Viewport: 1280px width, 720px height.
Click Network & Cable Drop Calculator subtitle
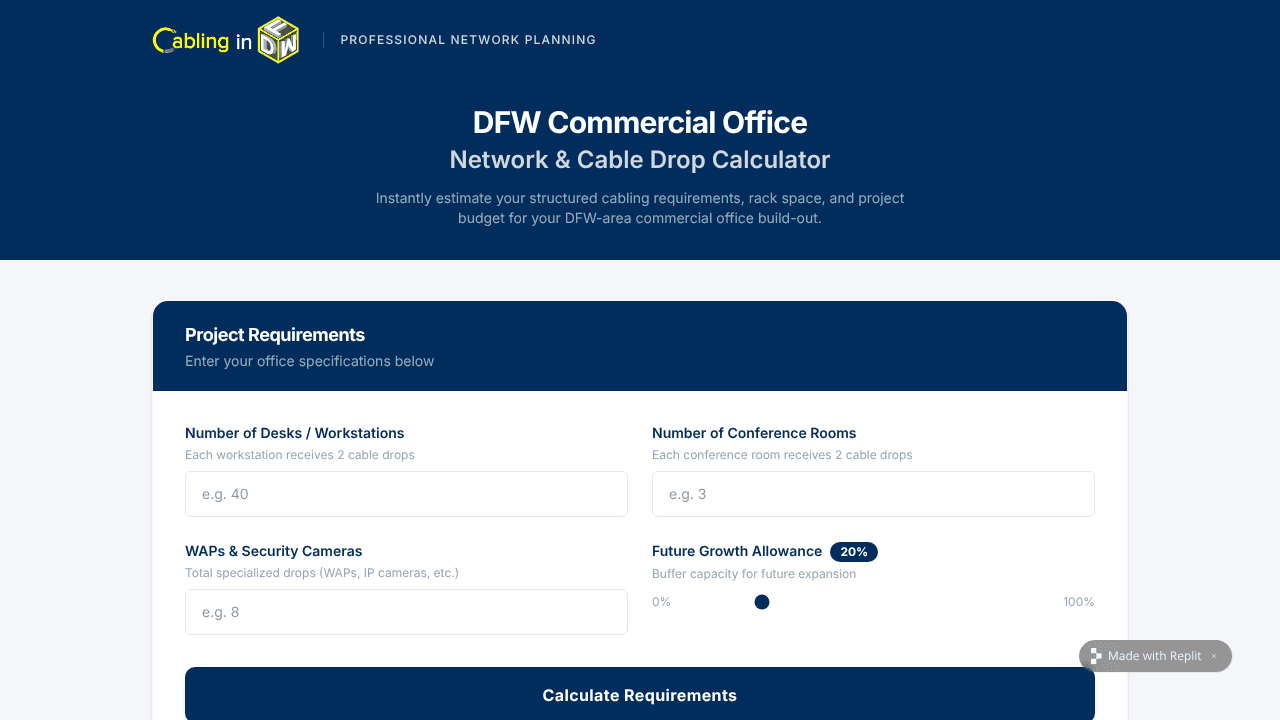point(640,160)
